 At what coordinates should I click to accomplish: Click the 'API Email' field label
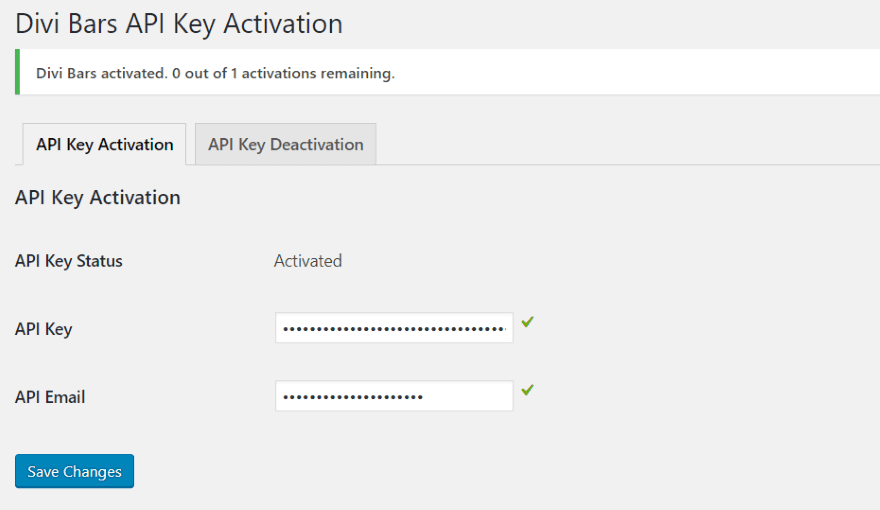50,397
